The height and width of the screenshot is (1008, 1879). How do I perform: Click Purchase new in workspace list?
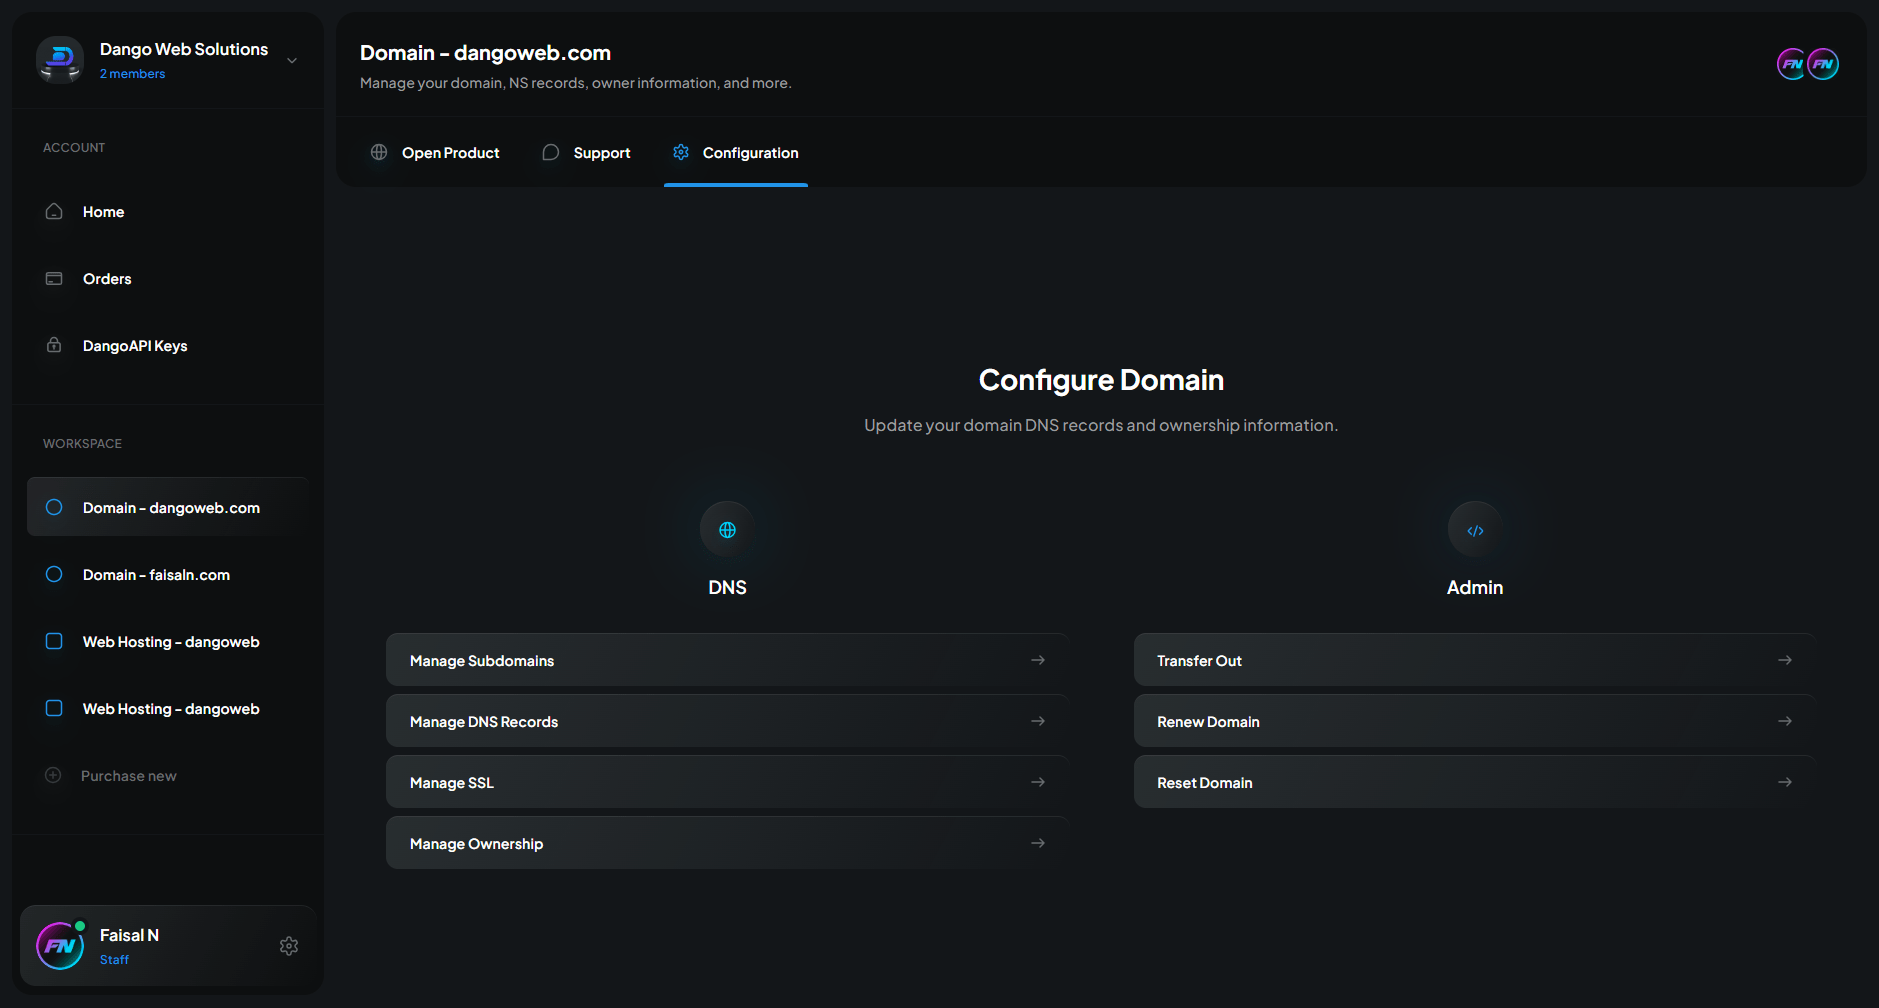pos(128,776)
